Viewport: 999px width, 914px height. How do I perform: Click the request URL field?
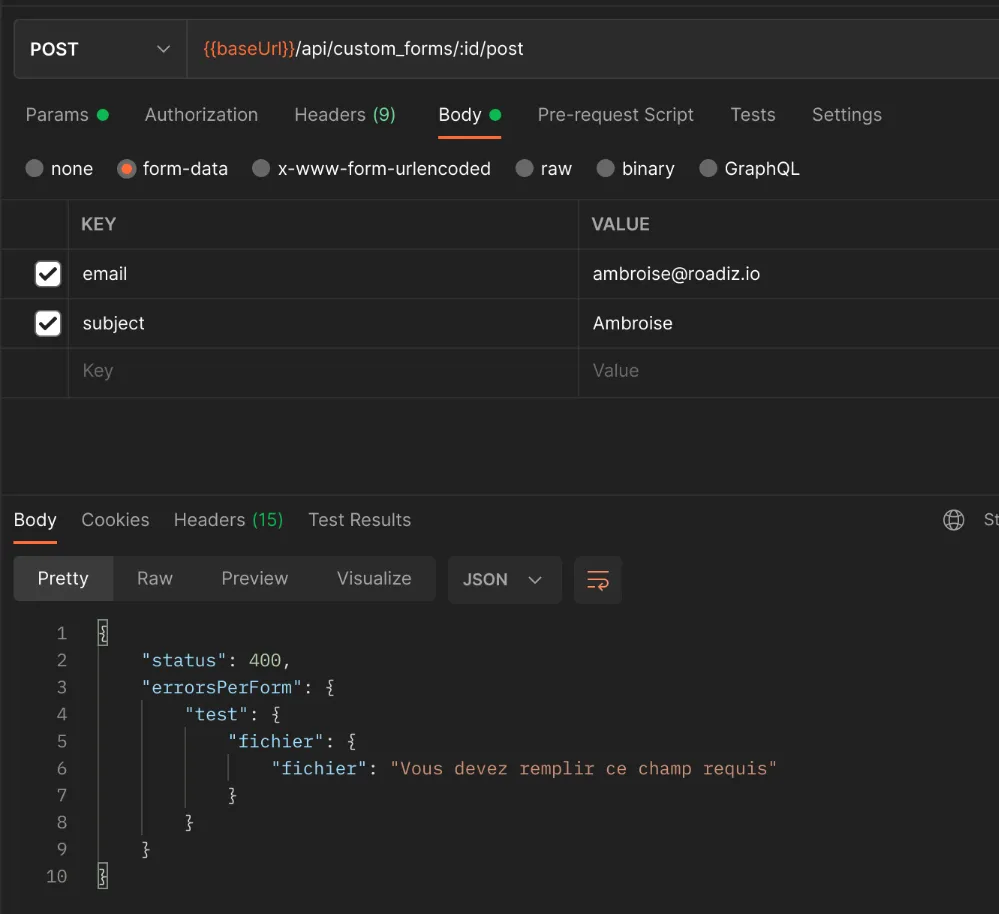593,49
